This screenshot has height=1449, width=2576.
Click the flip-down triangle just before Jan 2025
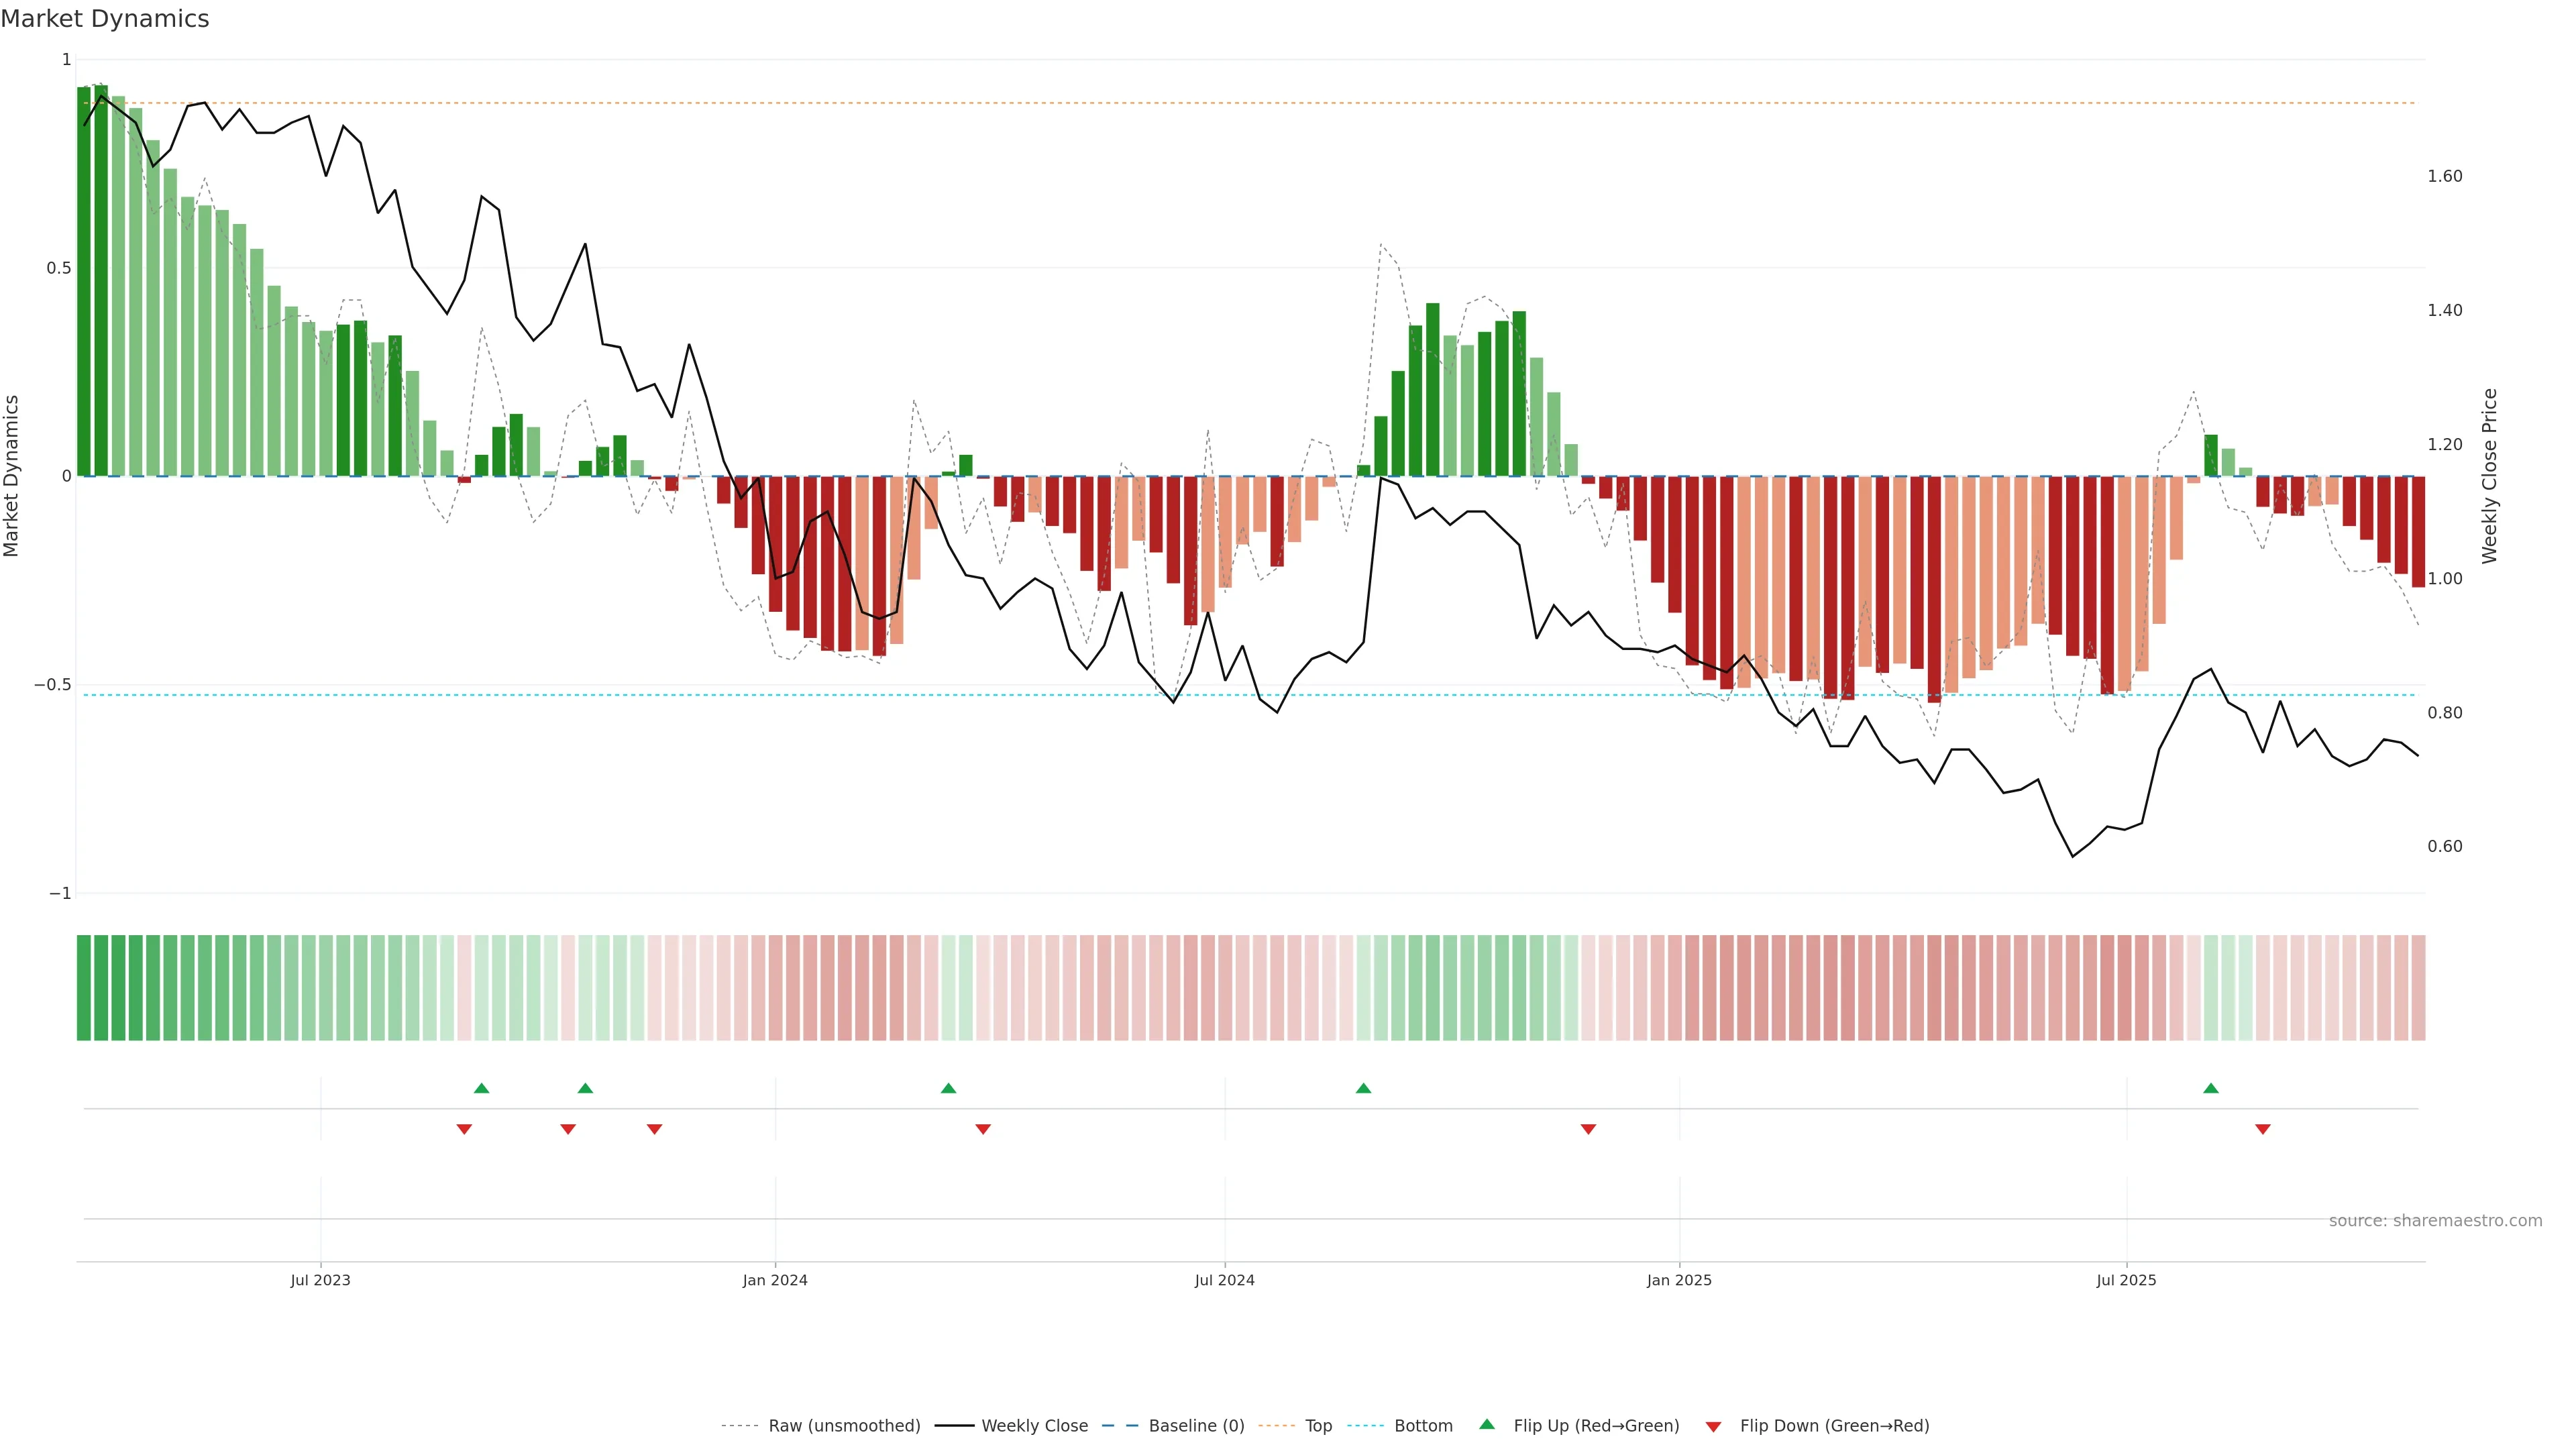click(1588, 1129)
